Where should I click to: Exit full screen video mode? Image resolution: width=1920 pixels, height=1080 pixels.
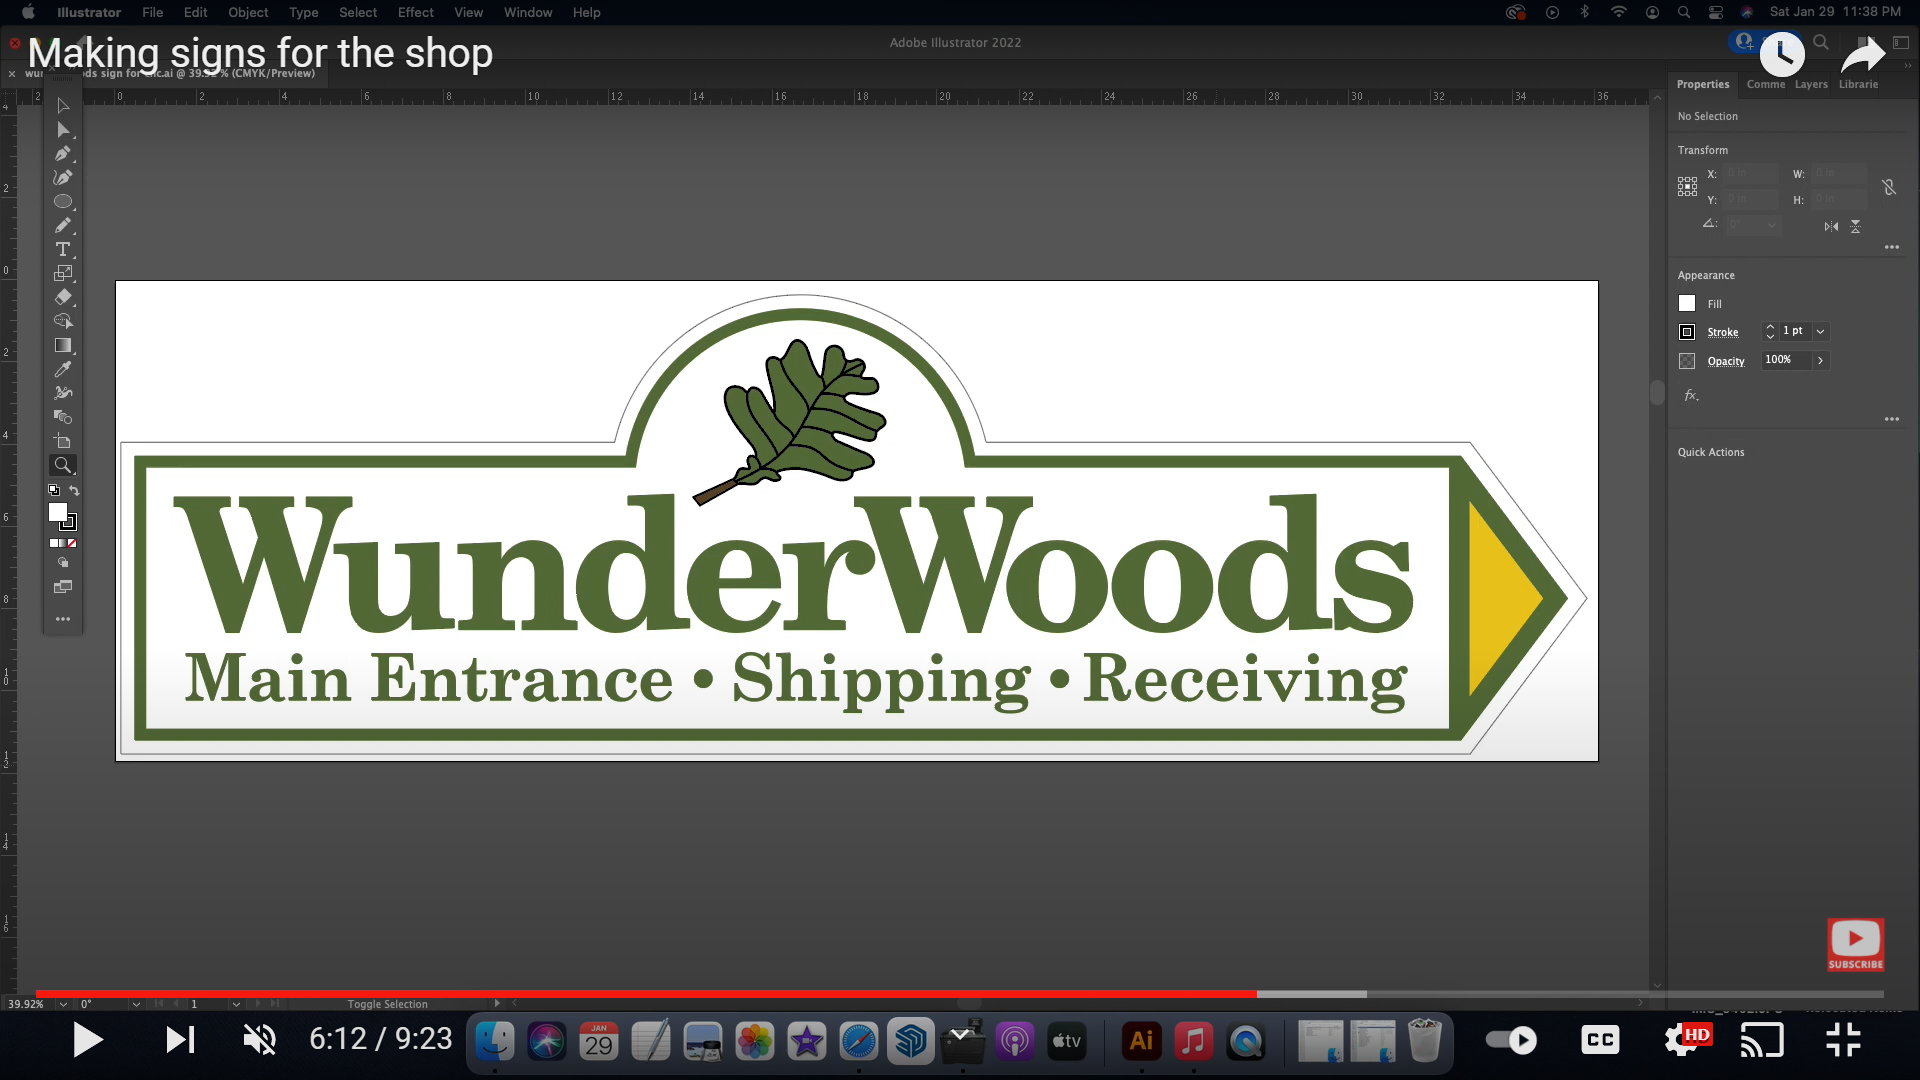pyautogui.click(x=1843, y=1040)
